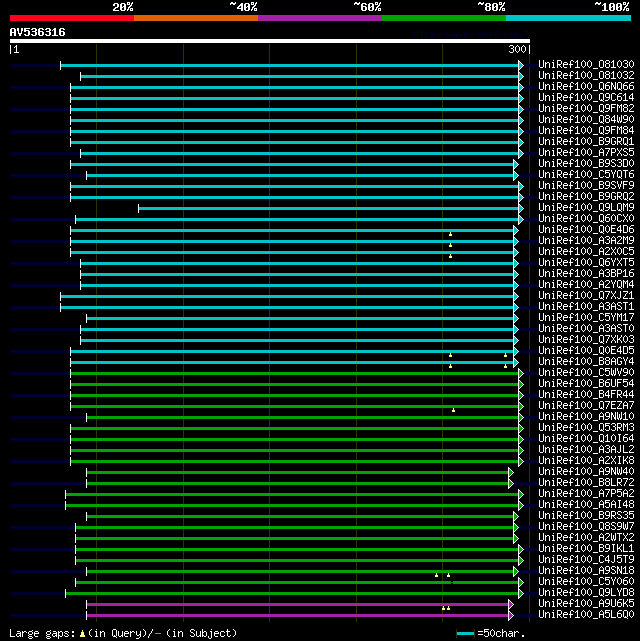
Task: Click the UniRef100_A3AST1 label
Action: tap(586, 307)
